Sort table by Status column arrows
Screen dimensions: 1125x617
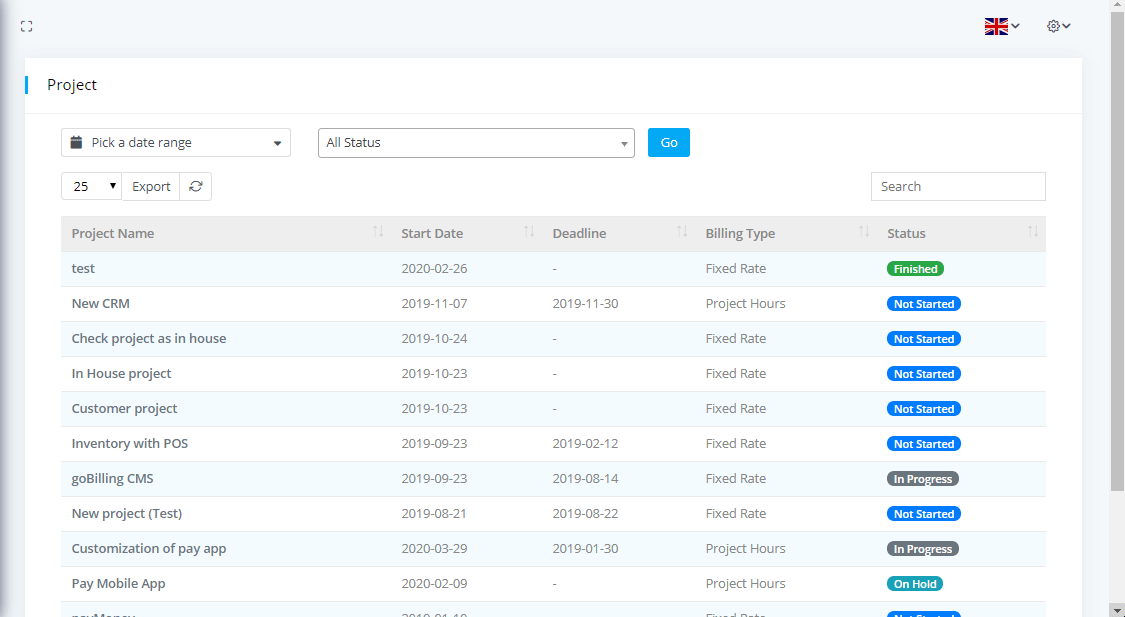tap(1033, 233)
